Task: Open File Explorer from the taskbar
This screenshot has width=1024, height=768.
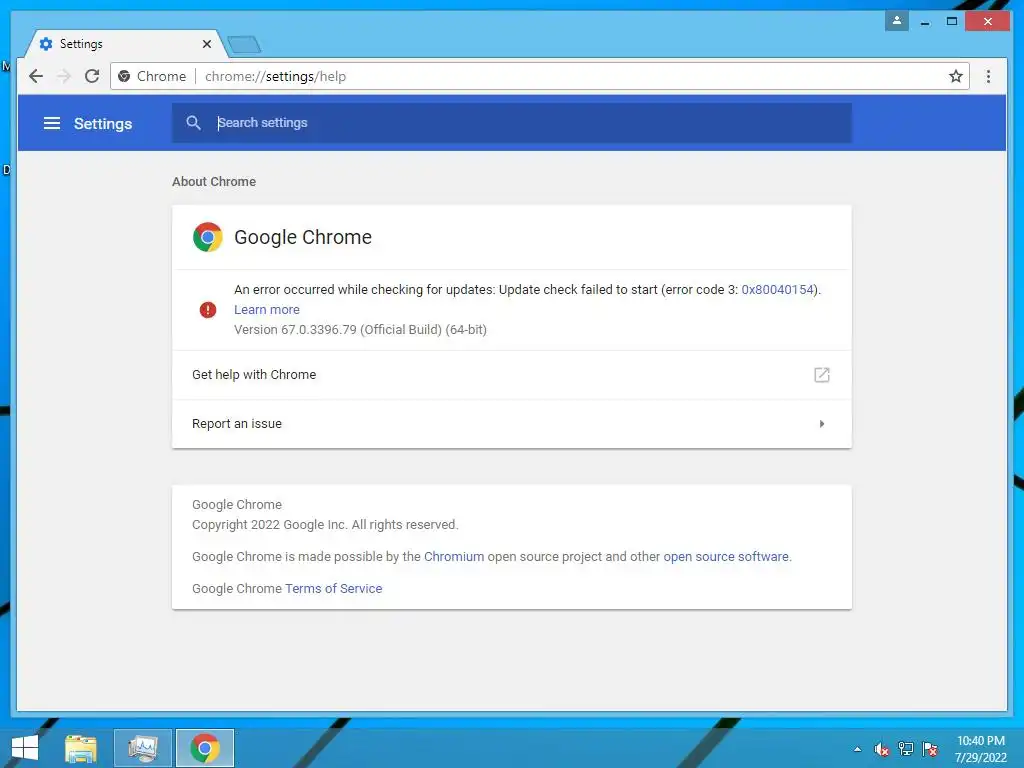Action: [80, 748]
